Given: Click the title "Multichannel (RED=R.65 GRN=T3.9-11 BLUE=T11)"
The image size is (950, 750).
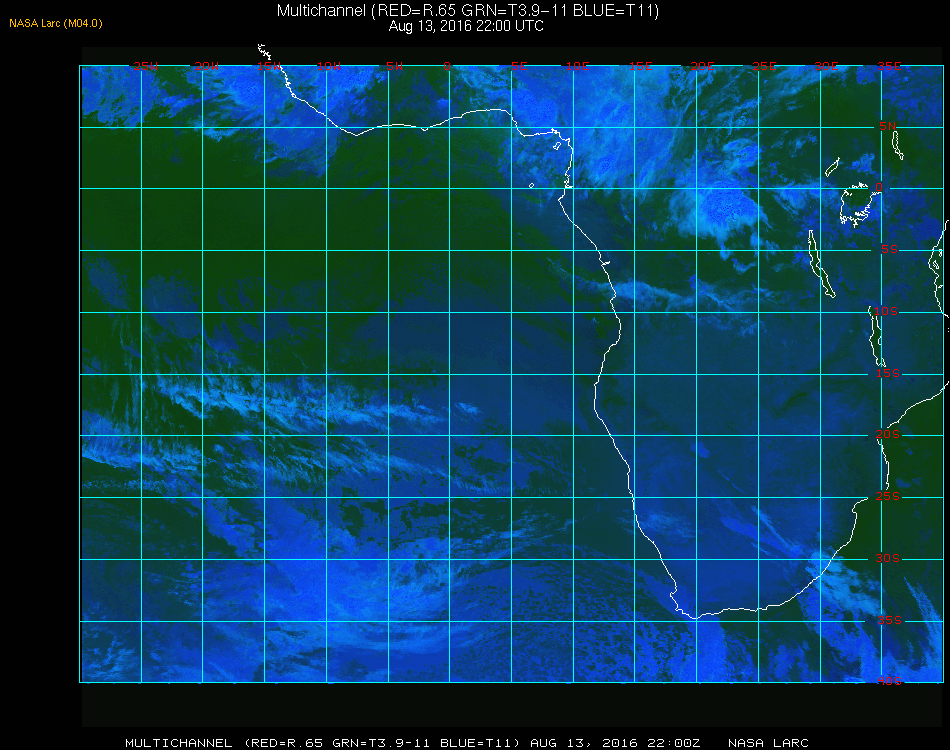Looking at the screenshot, I should [467, 11].
